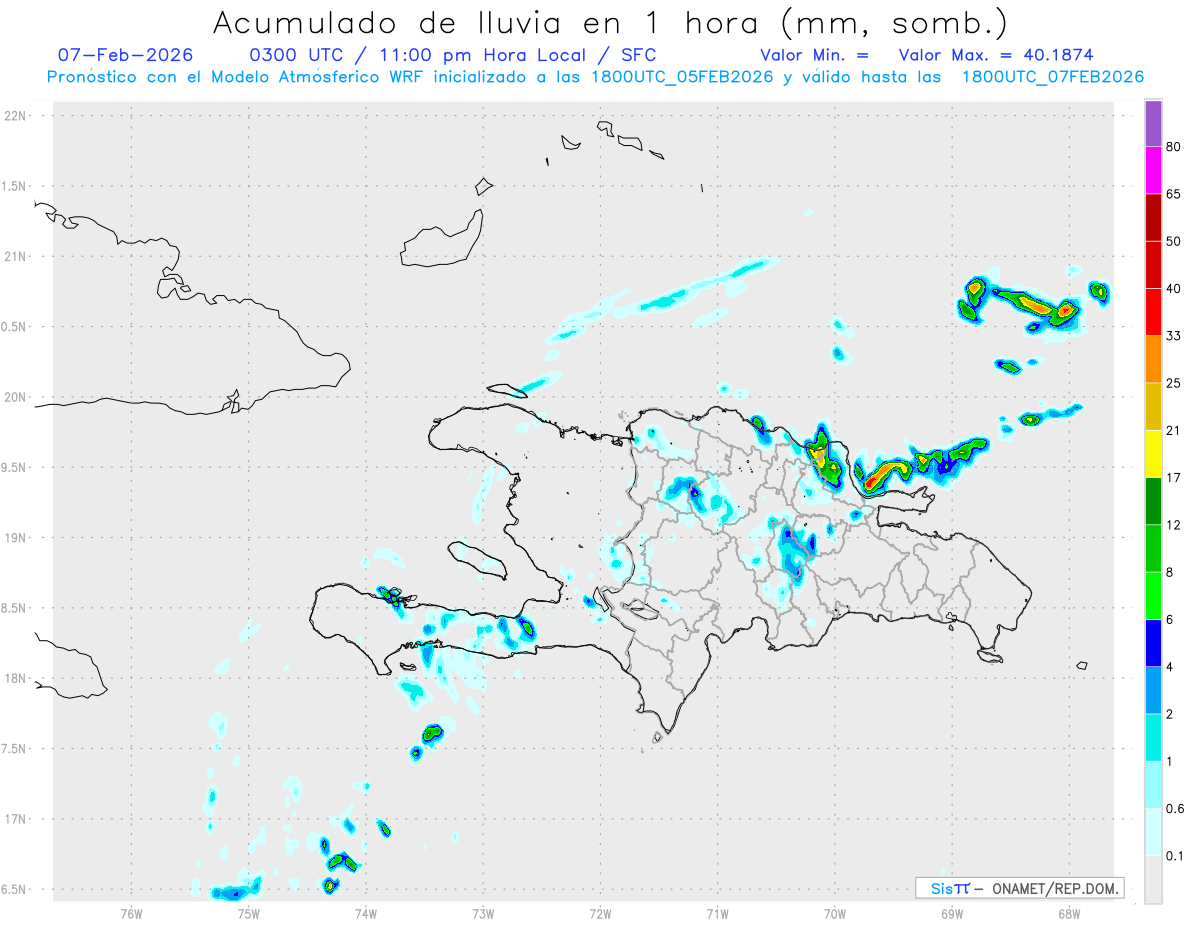
Task: Pick the red legend color between 40 and 50
Action: point(1153,264)
